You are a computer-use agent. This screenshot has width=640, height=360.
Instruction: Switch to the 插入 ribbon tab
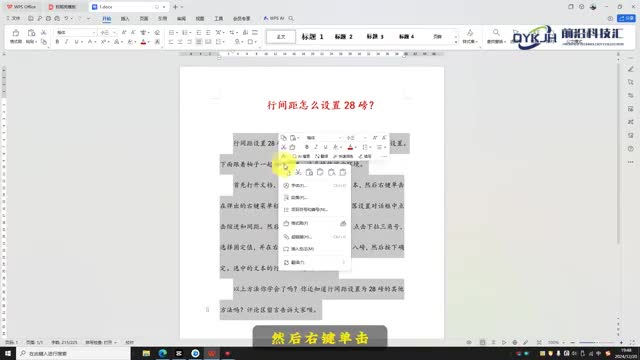125,19
